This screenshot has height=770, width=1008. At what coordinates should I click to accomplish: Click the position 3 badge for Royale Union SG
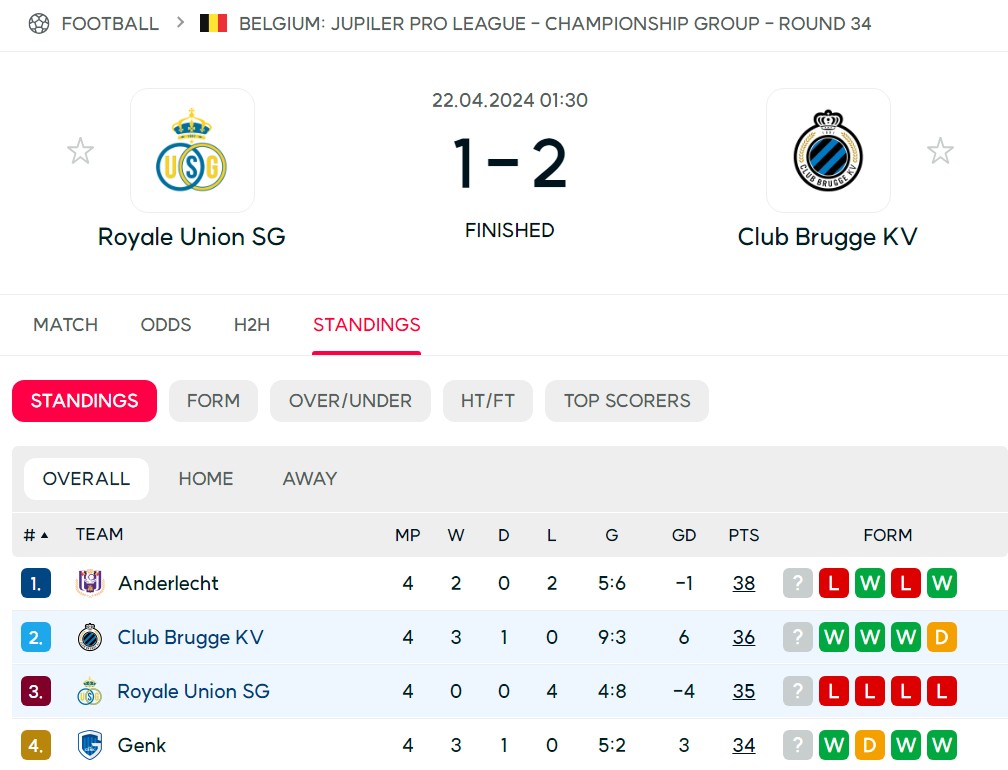pos(35,691)
